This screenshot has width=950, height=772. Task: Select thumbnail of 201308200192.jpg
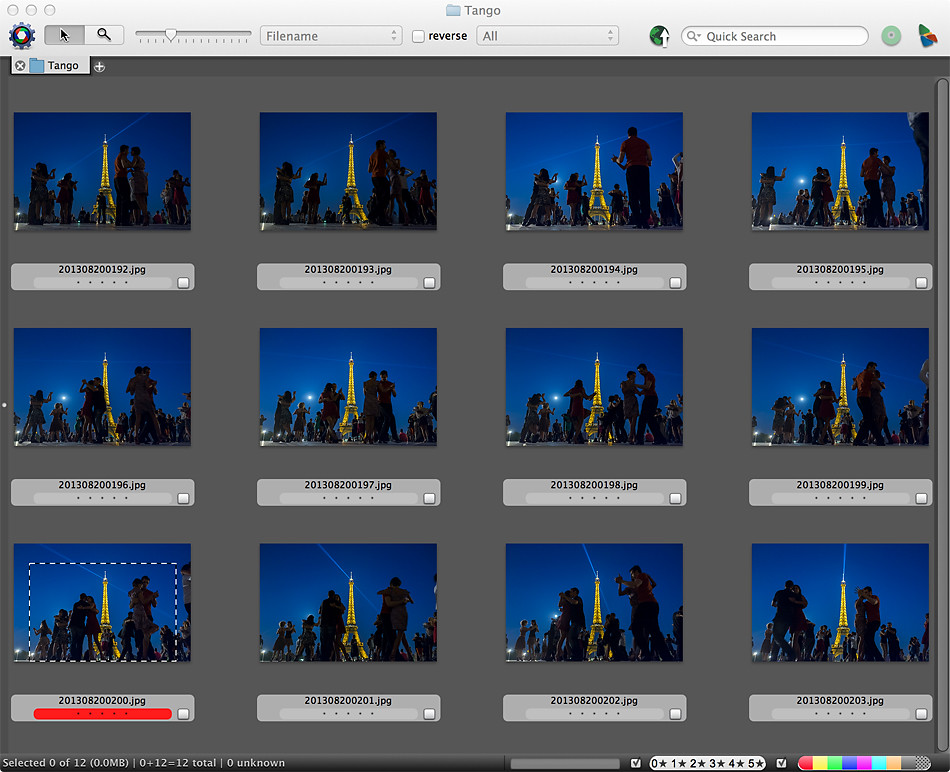click(x=102, y=171)
